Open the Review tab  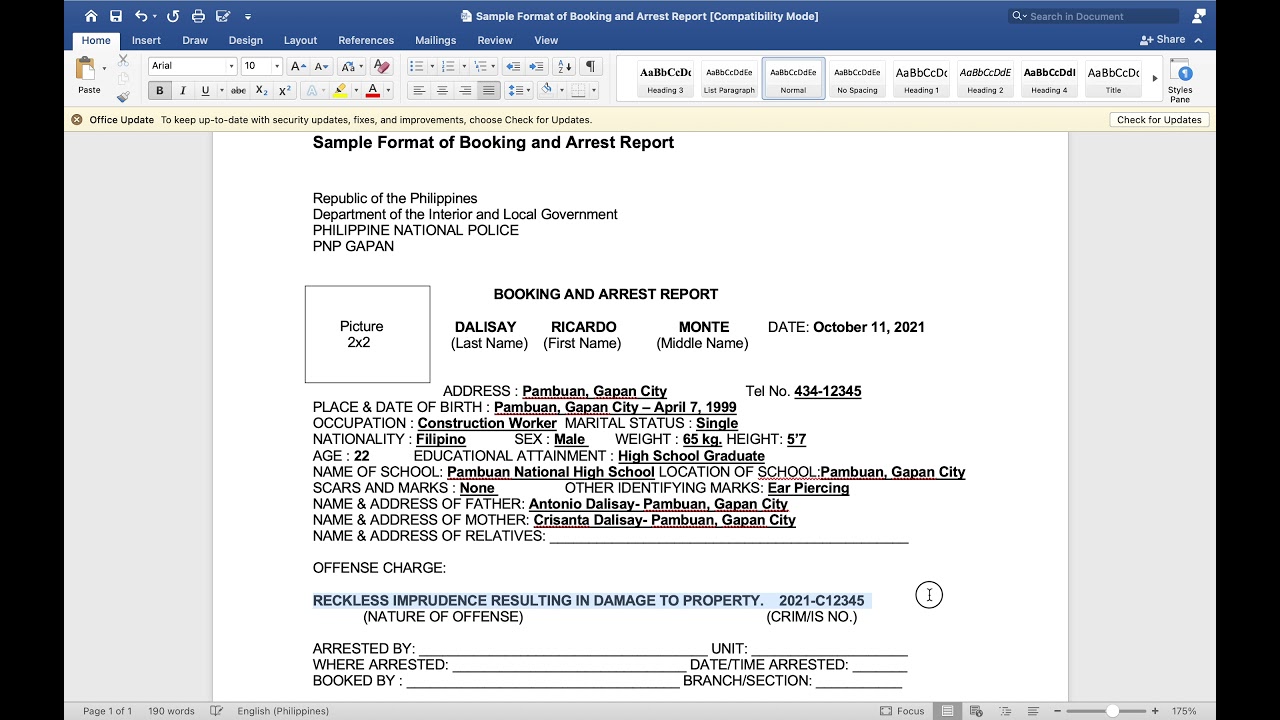click(x=494, y=40)
